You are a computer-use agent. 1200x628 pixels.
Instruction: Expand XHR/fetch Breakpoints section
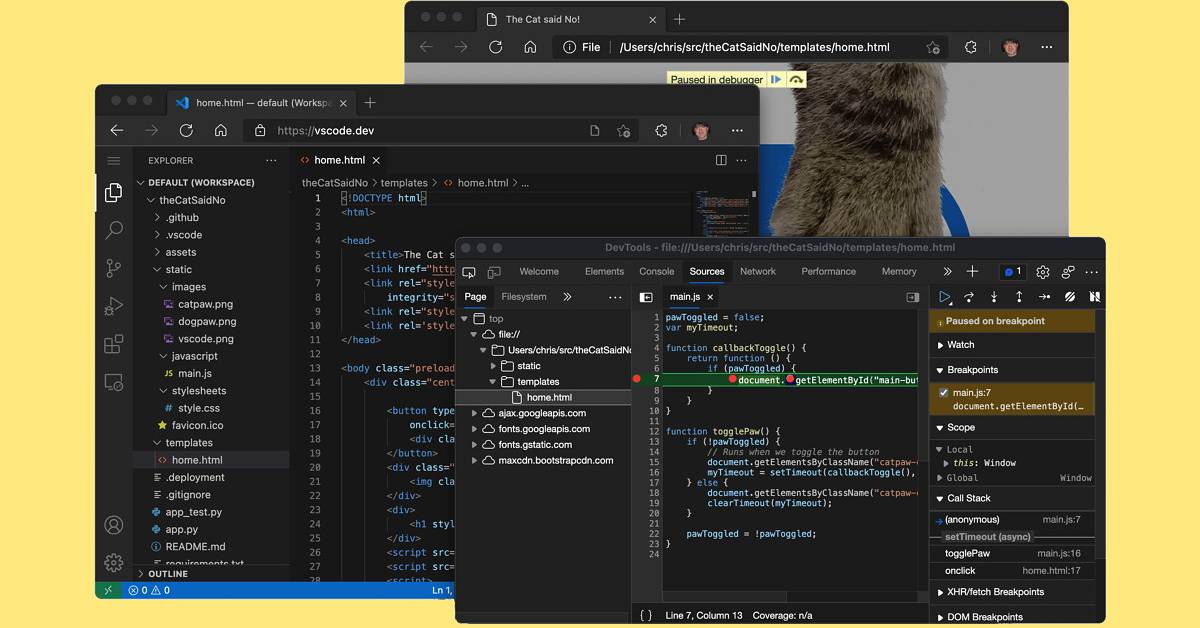(994, 592)
